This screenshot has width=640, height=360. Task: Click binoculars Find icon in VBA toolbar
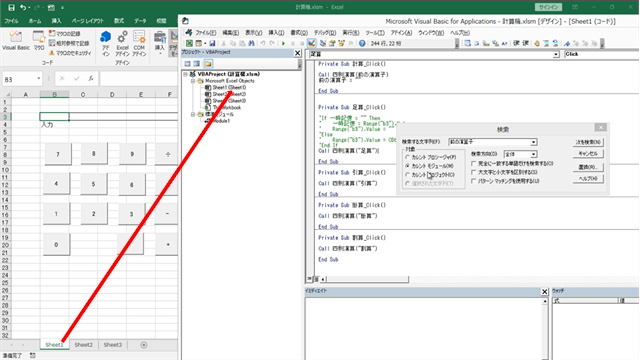(x=251, y=43)
